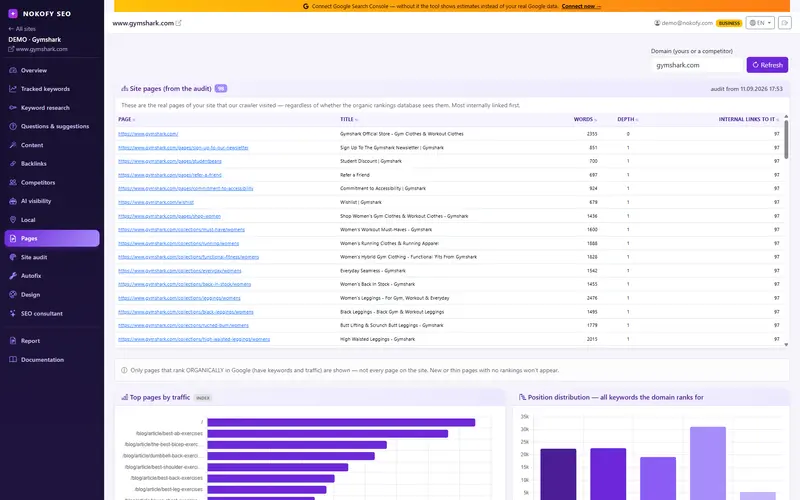Viewport: 800px width, 500px height.
Task: Click the Local map pin icon
Action: tap(13, 220)
